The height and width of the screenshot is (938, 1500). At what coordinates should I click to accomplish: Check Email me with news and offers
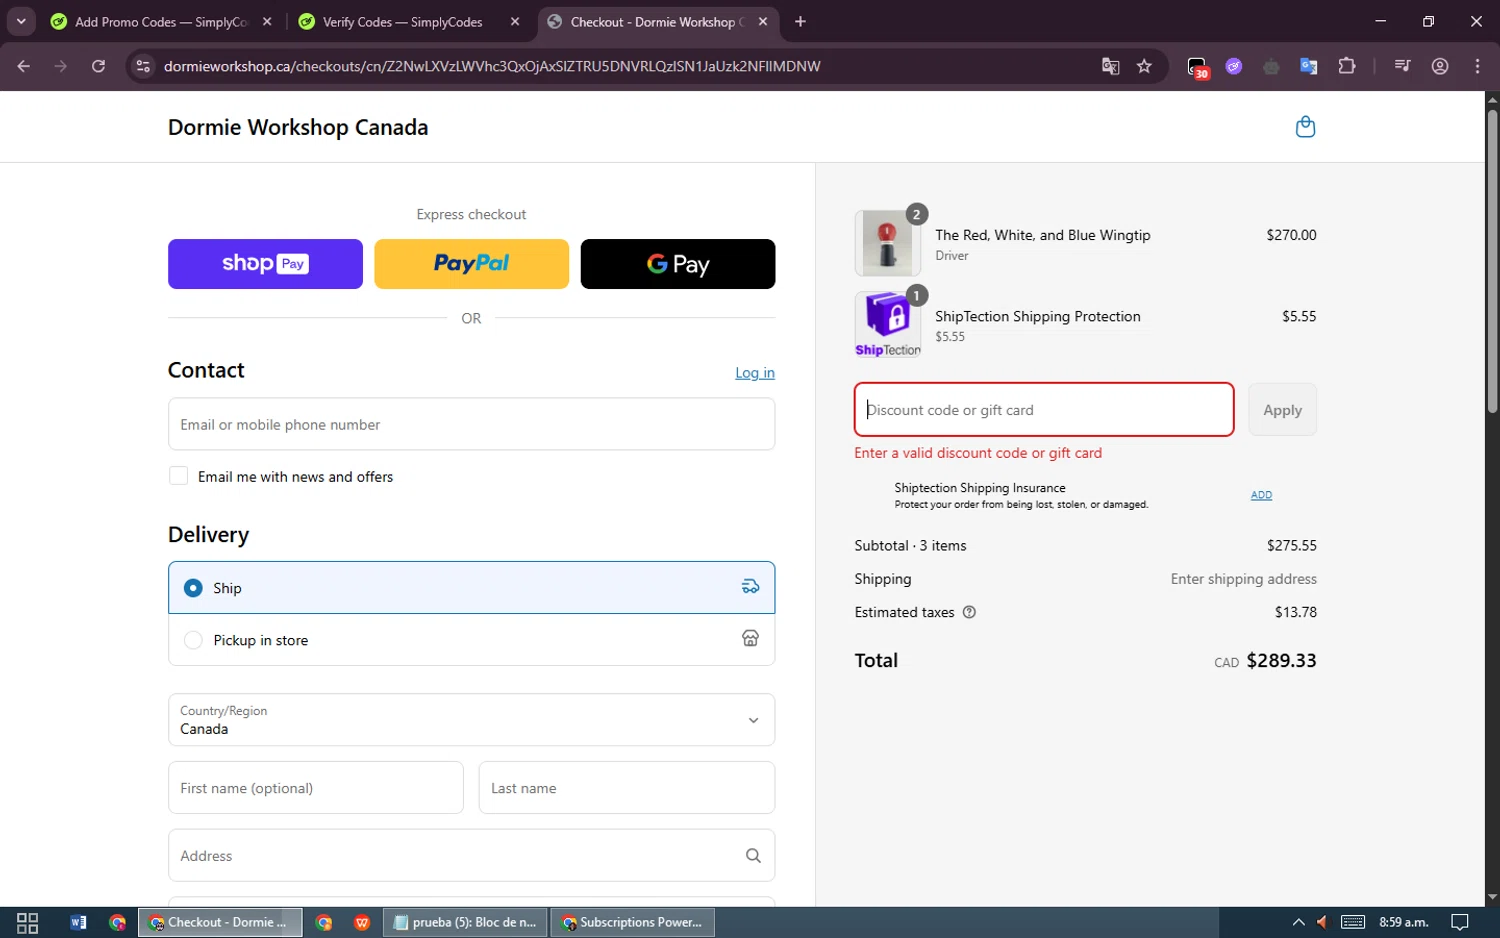click(x=178, y=476)
